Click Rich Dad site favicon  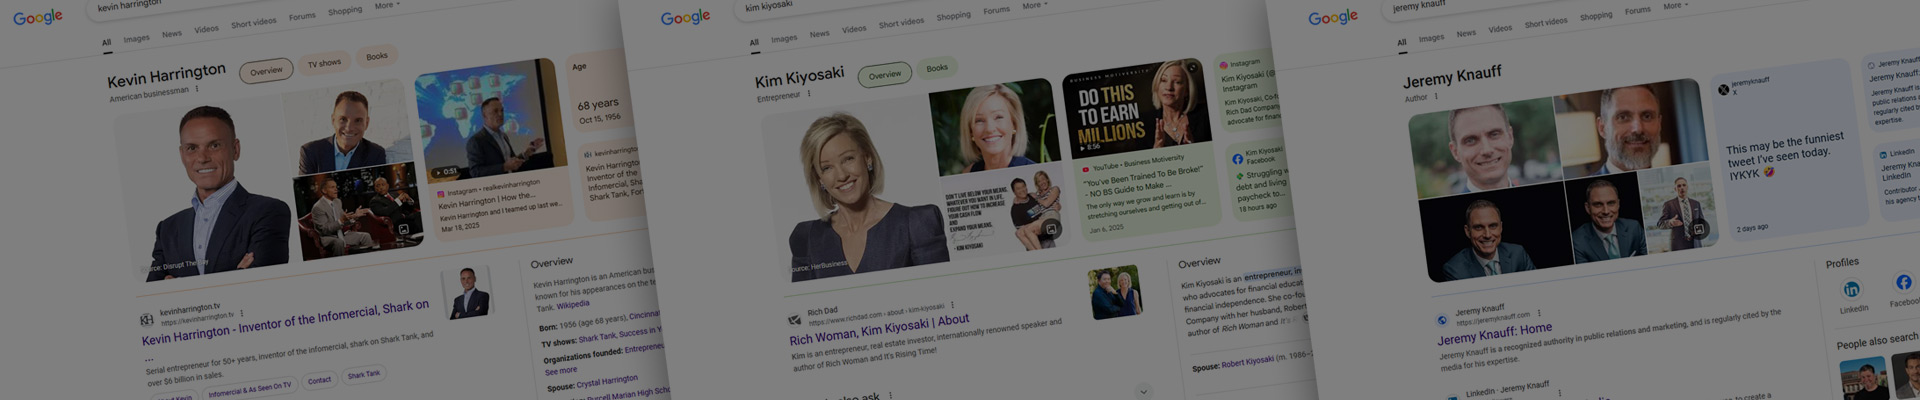coord(795,320)
